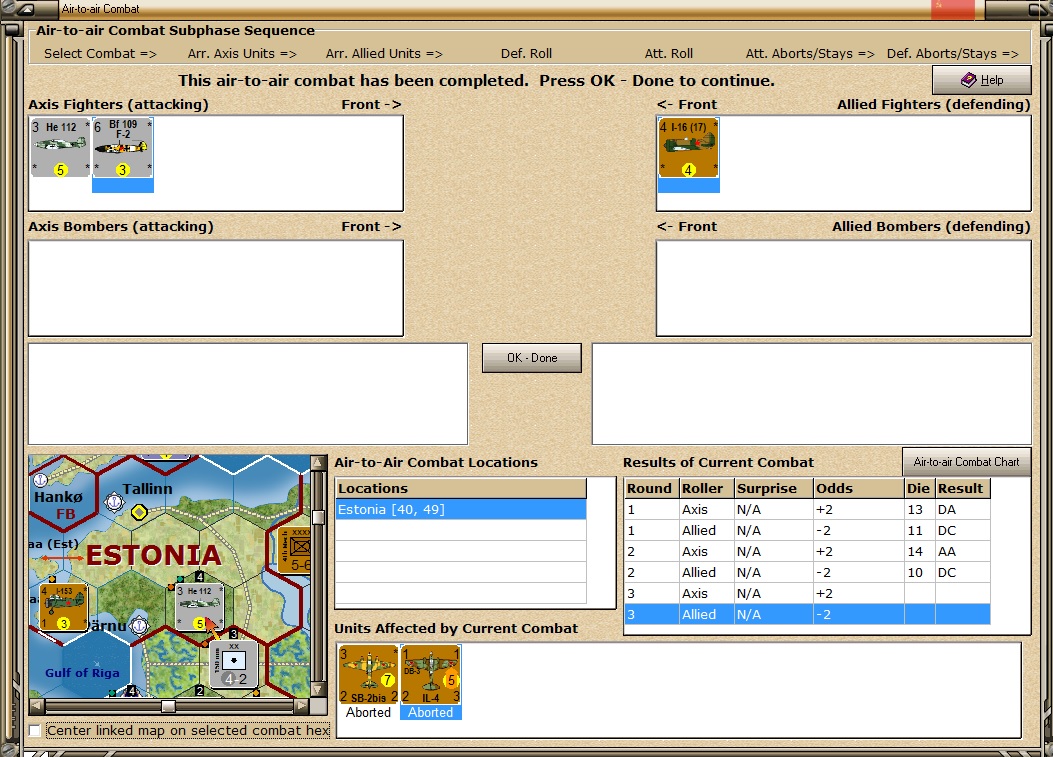
Task: Click the map vertical scrollbar up arrow
Action: 318,462
